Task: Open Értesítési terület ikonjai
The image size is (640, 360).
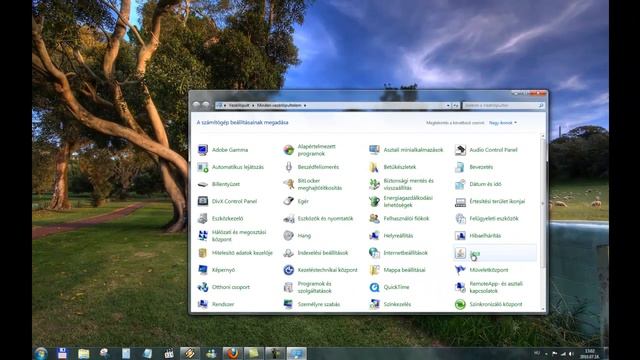Action: click(490, 201)
